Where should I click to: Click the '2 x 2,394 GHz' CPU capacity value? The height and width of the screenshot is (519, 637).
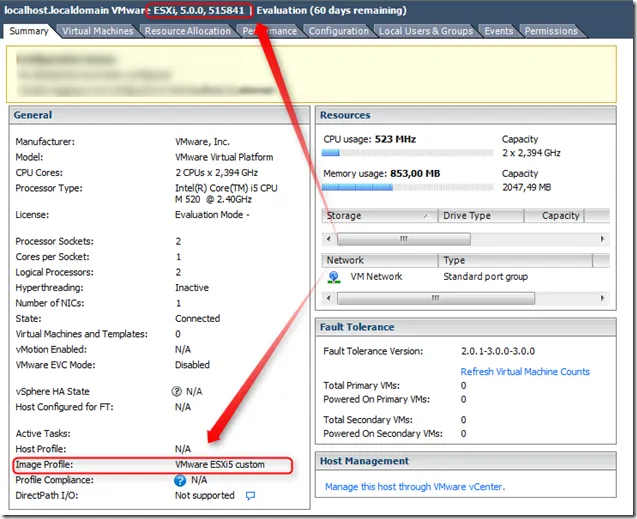click(x=531, y=153)
